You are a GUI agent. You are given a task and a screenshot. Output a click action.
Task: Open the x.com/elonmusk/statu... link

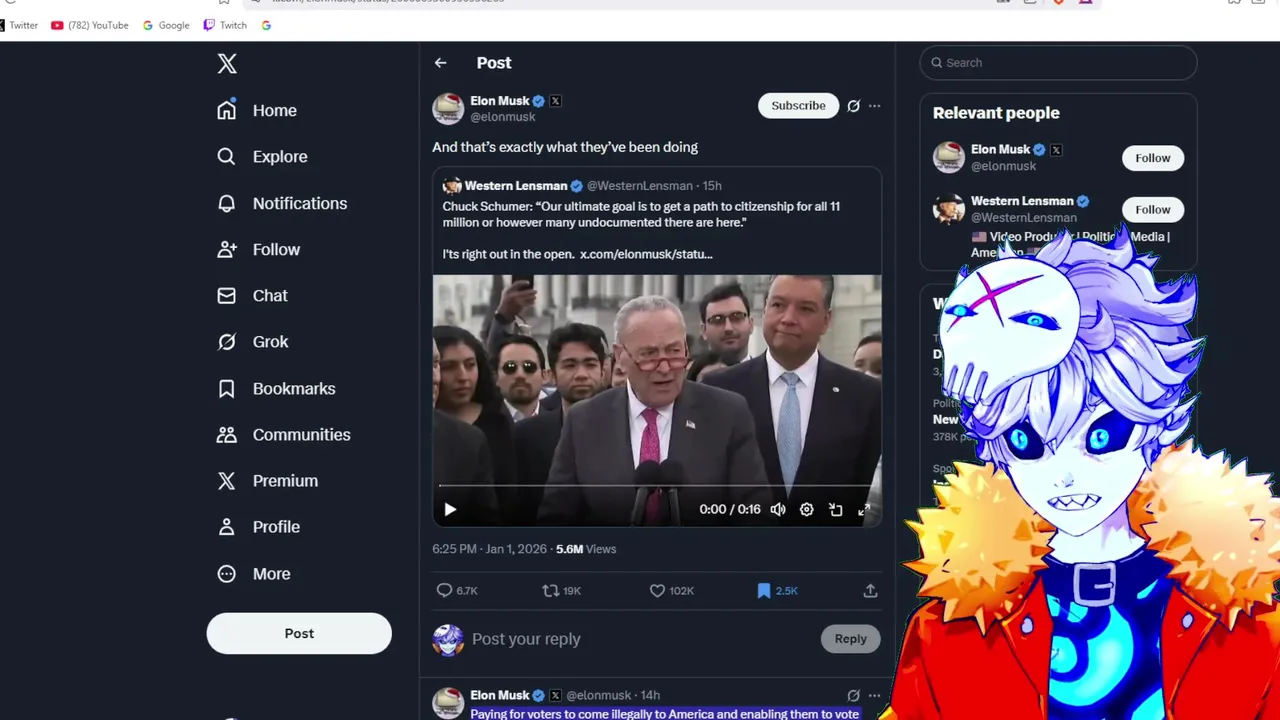646,254
